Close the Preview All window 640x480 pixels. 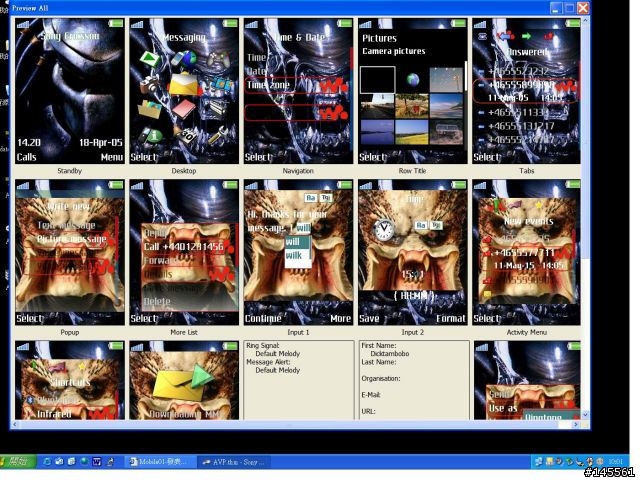pyautogui.click(x=583, y=8)
